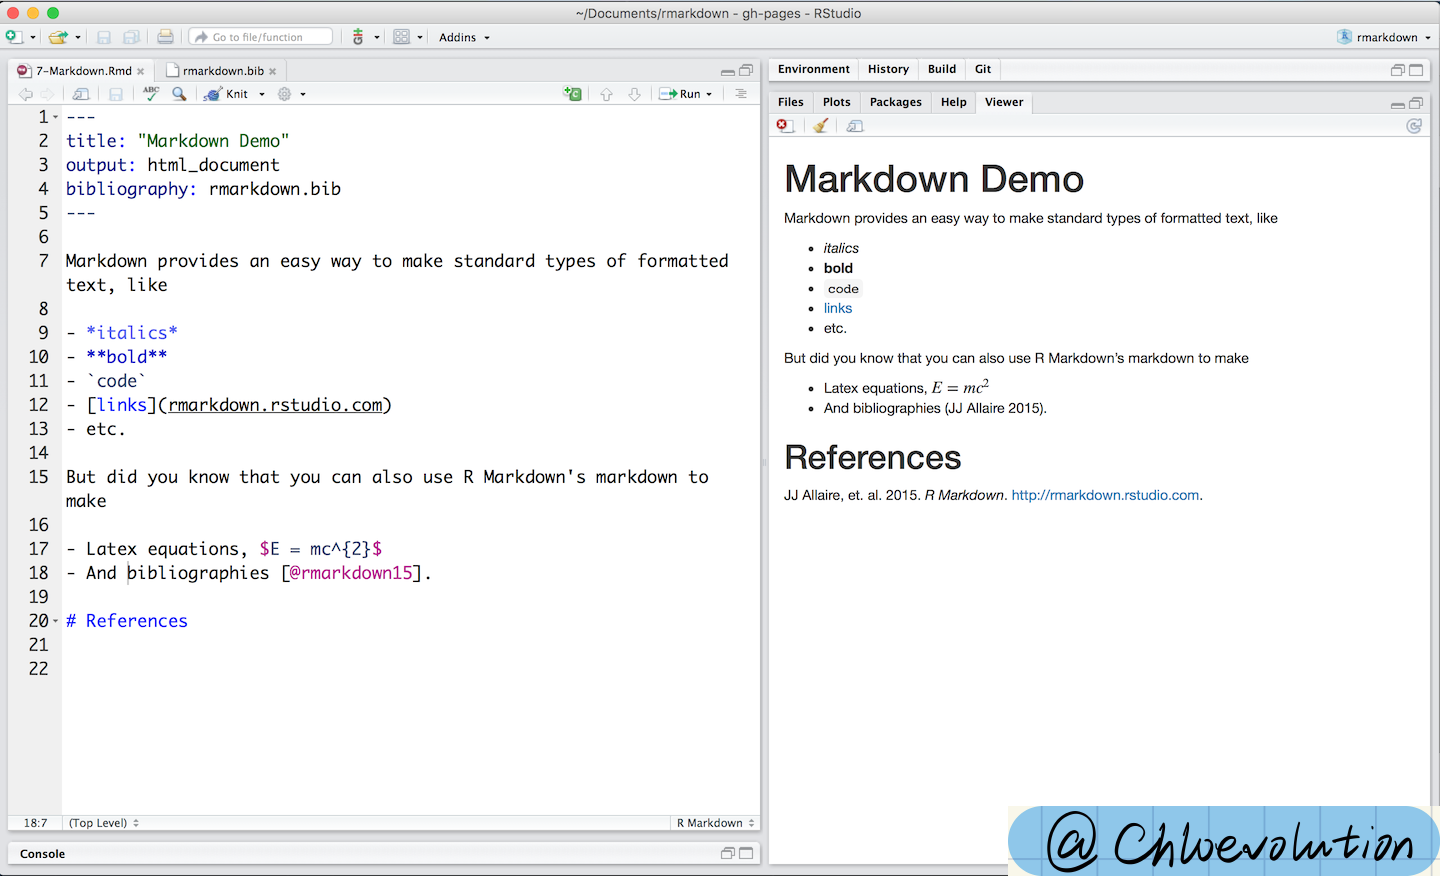Collapse YAML header fold arrow at line 1
This screenshot has width=1440, height=876.
pos(56,117)
